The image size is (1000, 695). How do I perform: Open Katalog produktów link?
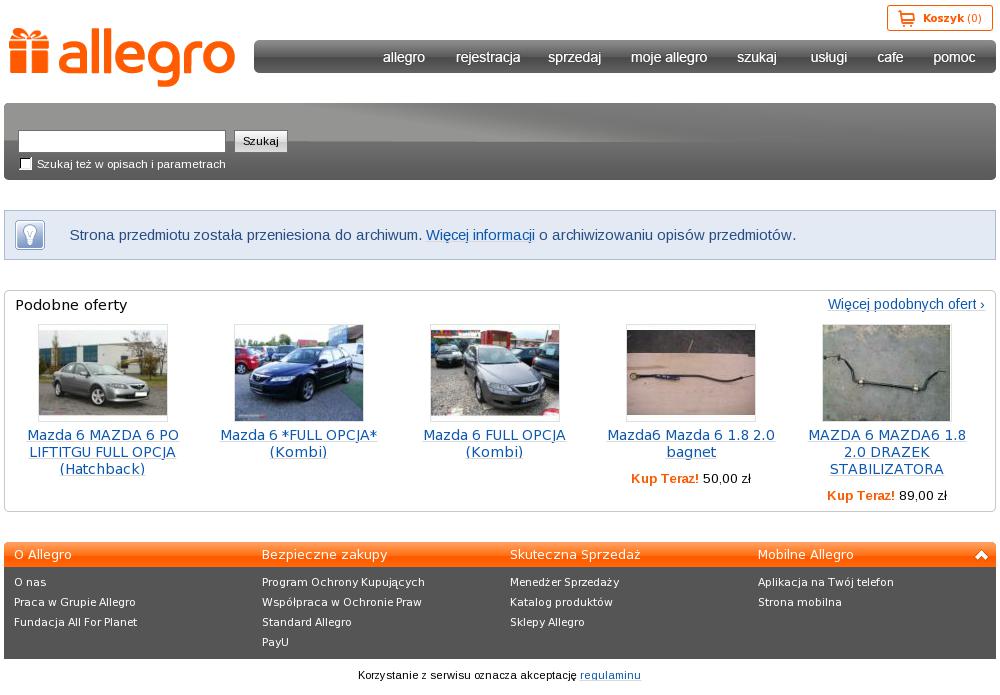(x=561, y=603)
